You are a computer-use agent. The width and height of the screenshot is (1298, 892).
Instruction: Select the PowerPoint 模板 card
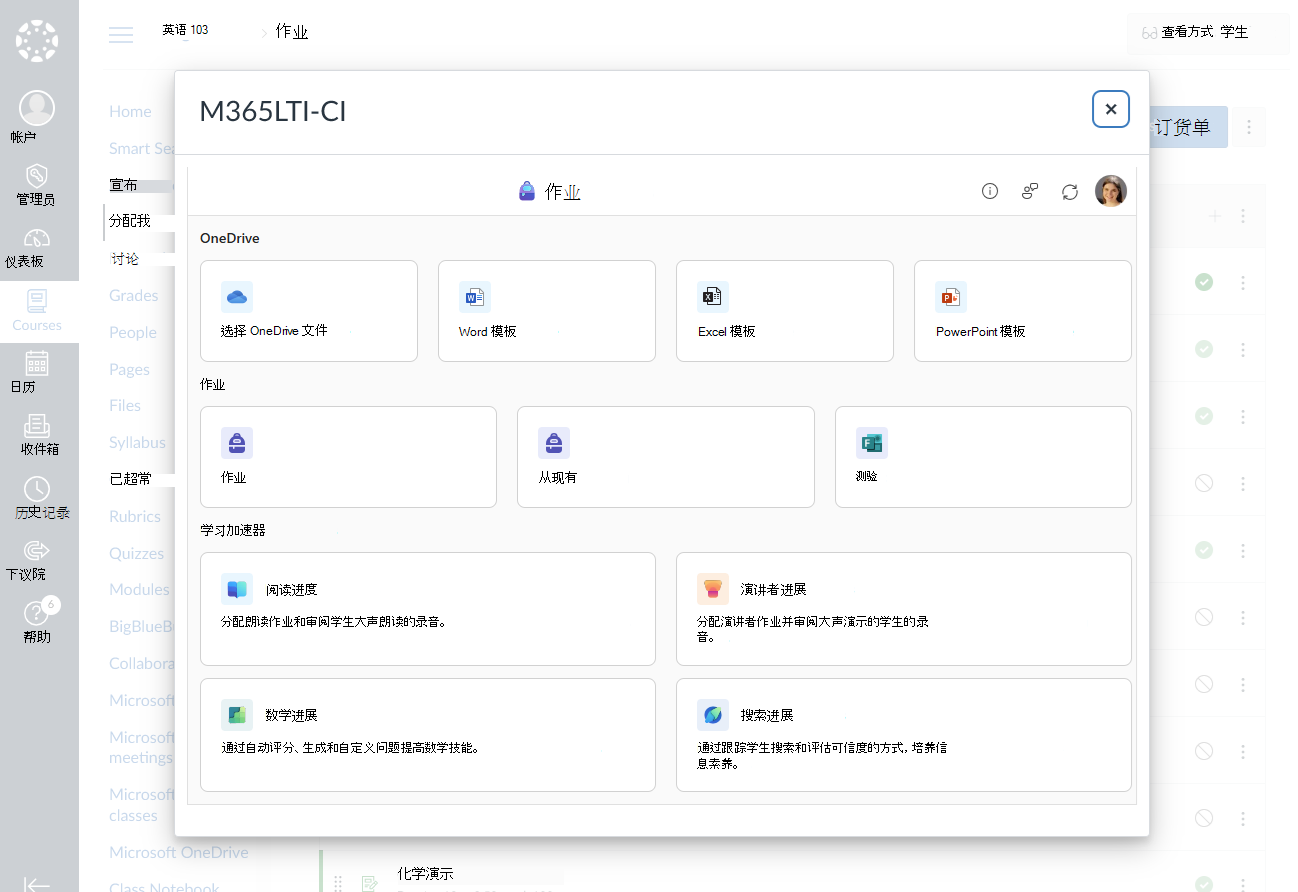click(1023, 311)
